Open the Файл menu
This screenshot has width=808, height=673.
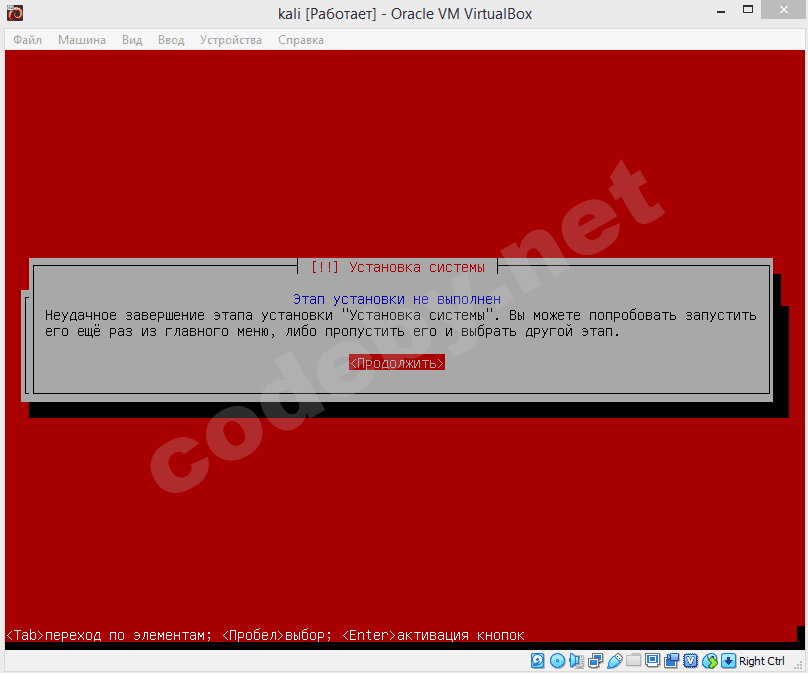point(27,40)
